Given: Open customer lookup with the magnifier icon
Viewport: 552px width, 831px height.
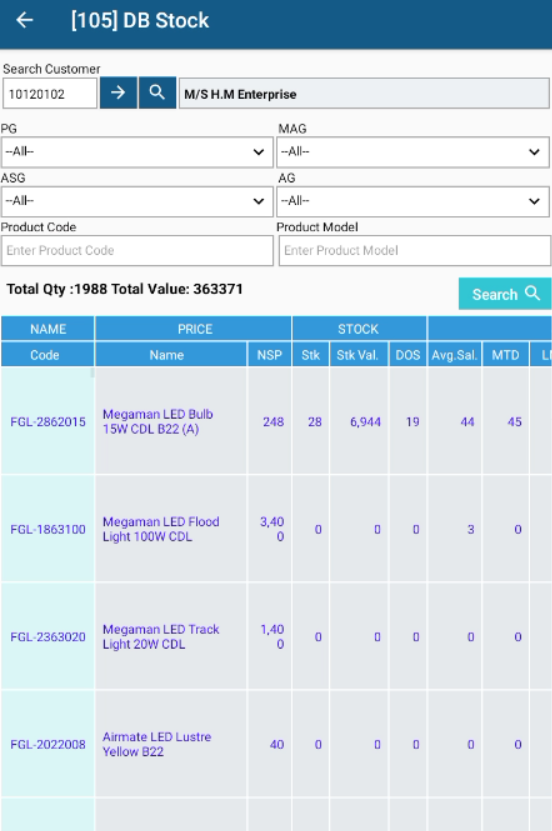Looking at the screenshot, I should pyautogui.click(x=157, y=93).
